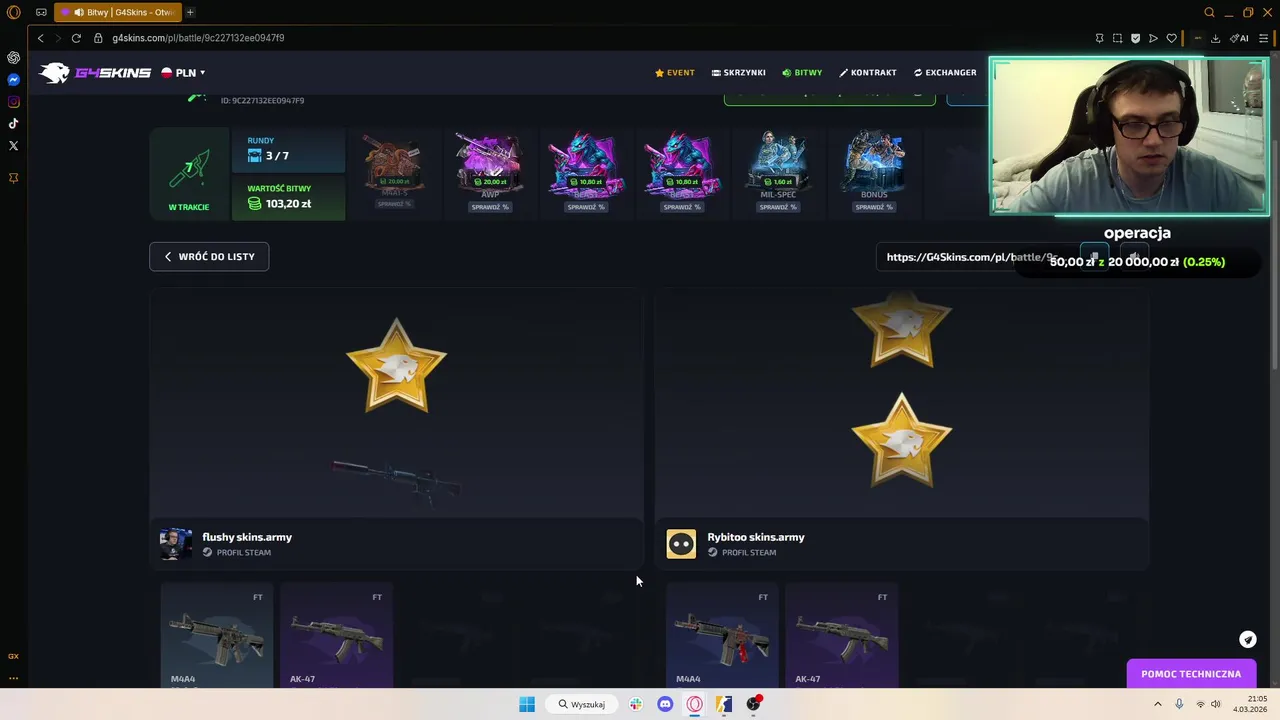Viewport: 1280px width, 720px height.
Task: Click the rounds 3 / 7 counter
Action: pos(277,156)
